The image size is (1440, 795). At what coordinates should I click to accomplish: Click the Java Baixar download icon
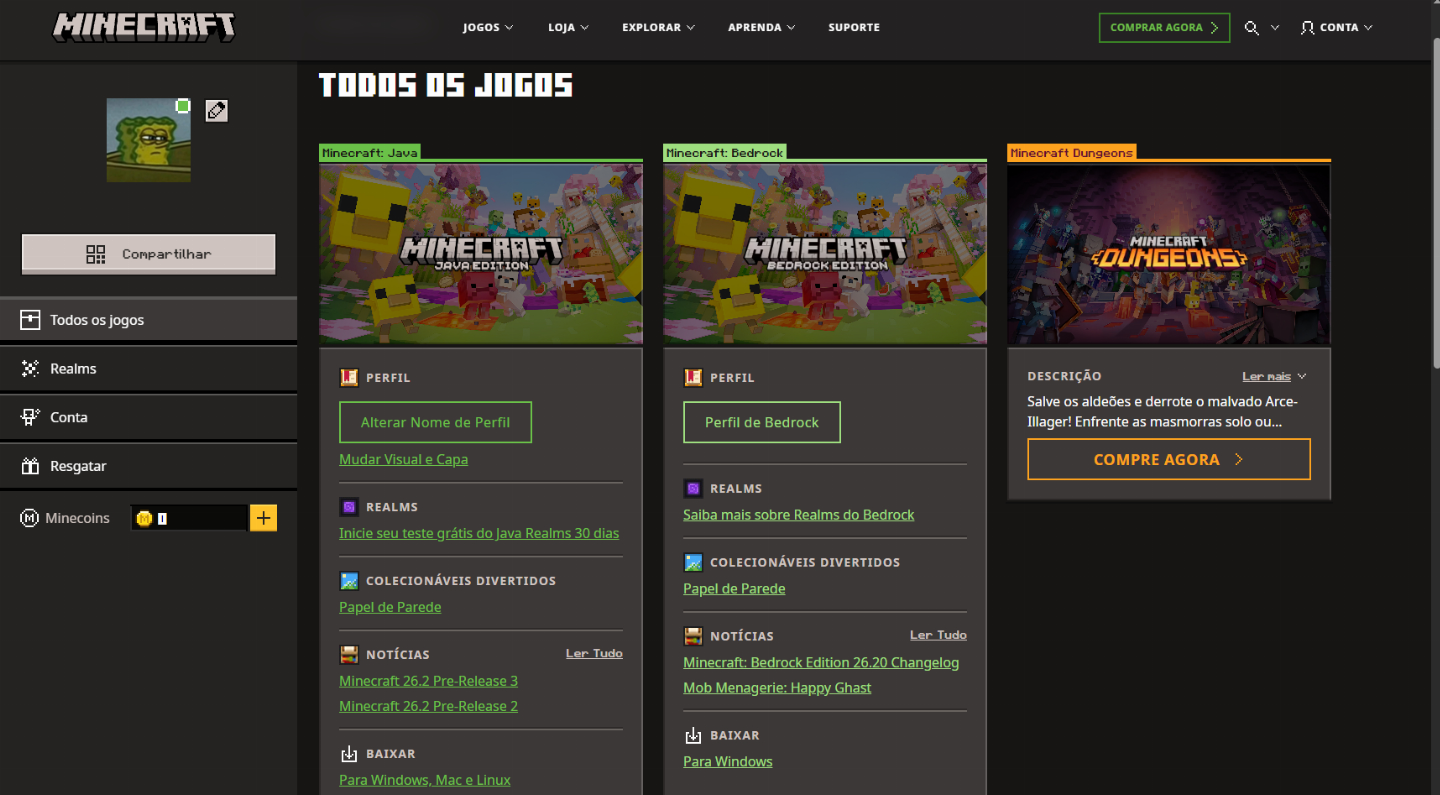(349, 754)
